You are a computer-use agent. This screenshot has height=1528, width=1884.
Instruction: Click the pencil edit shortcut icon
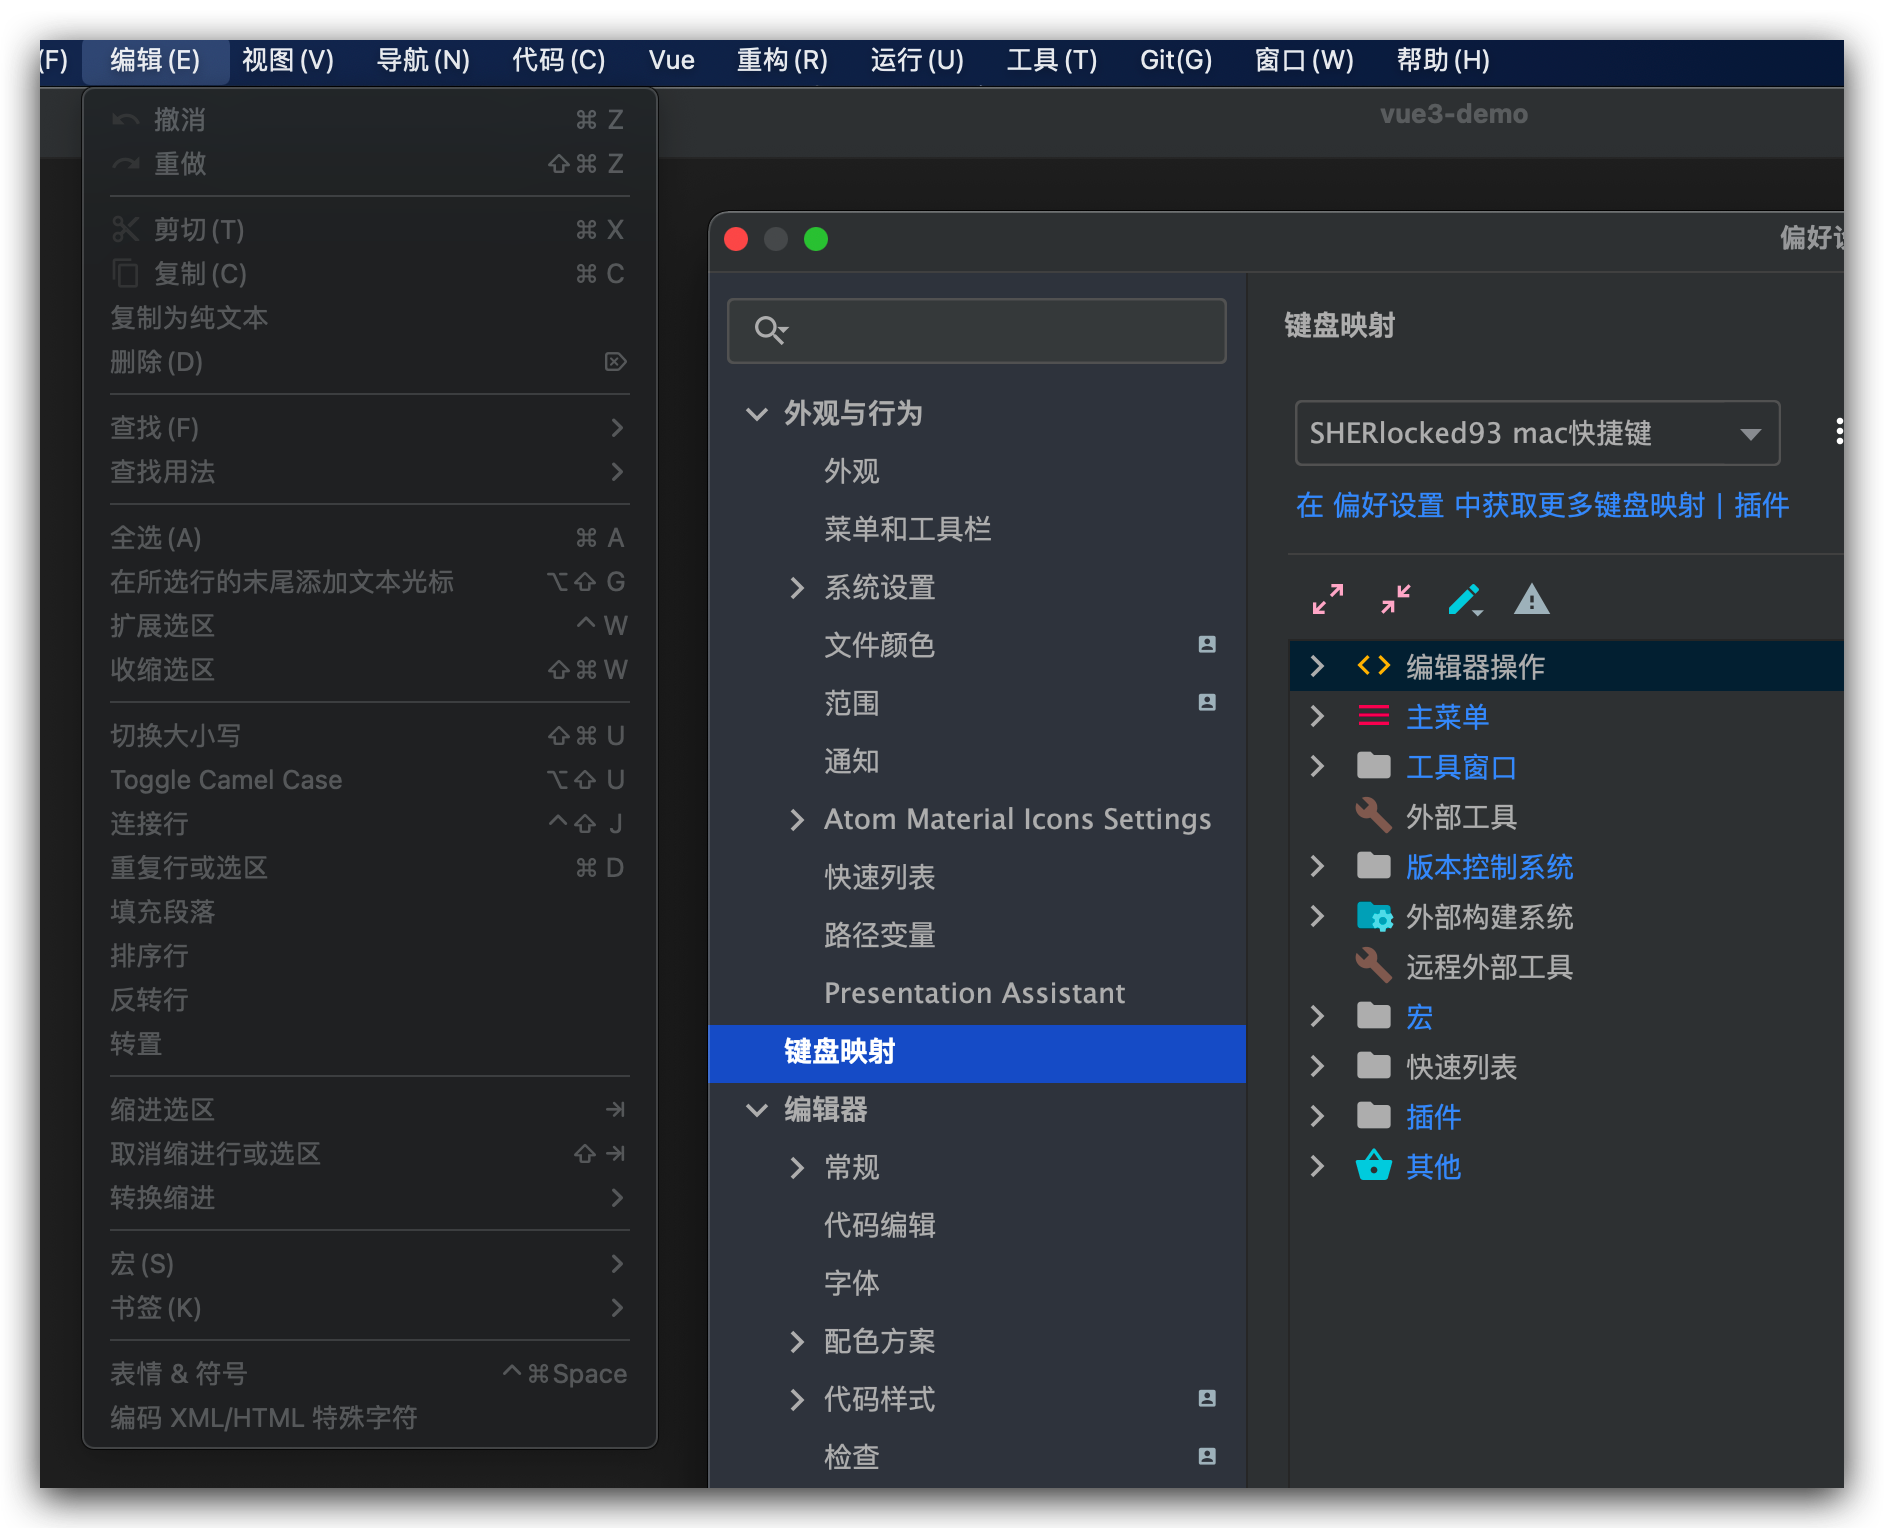(x=1464, y=599)
